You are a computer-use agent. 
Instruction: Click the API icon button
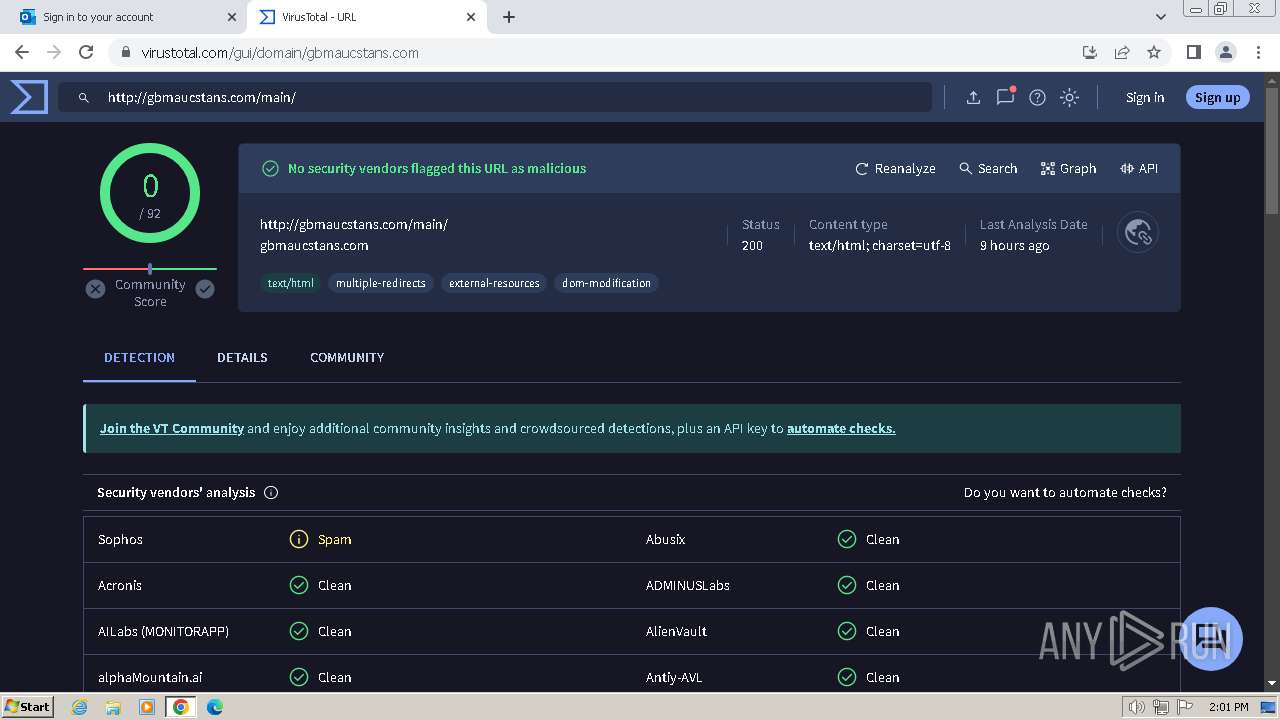coord(1139,168)
